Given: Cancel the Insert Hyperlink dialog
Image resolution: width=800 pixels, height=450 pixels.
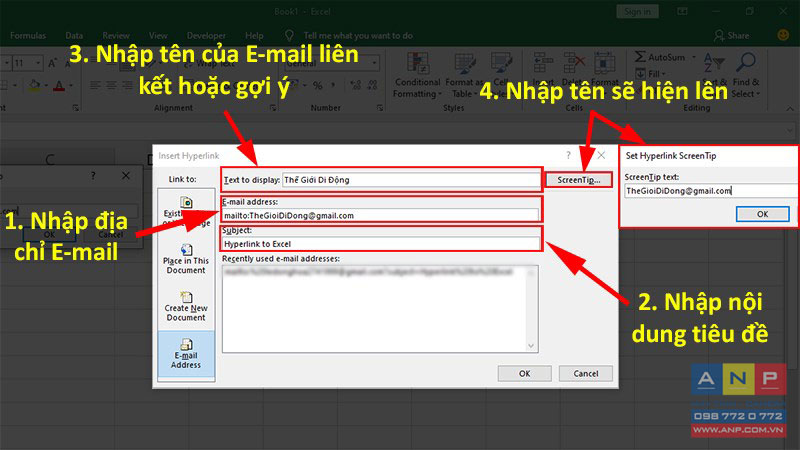Looking at the screenshot, I should coord(586,373).
